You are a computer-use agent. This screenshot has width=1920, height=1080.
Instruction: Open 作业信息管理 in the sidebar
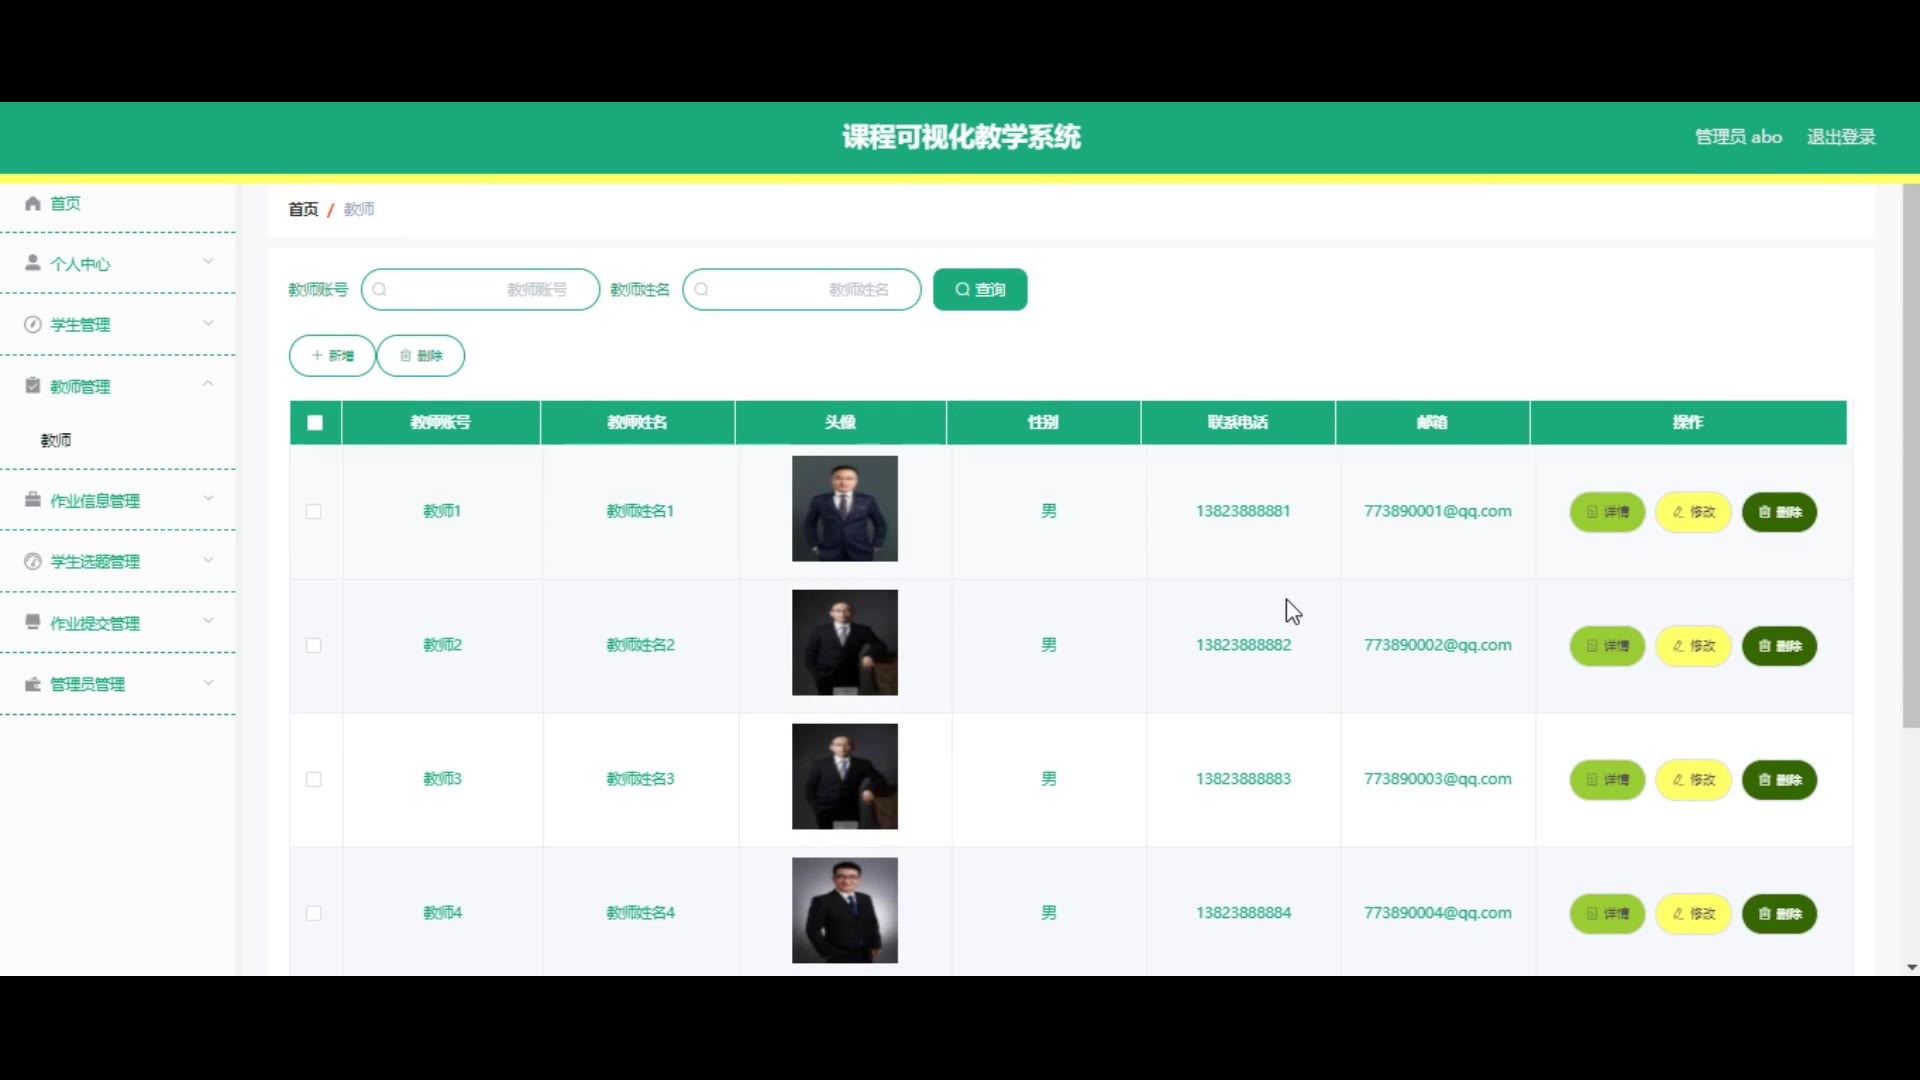(118, 500)
